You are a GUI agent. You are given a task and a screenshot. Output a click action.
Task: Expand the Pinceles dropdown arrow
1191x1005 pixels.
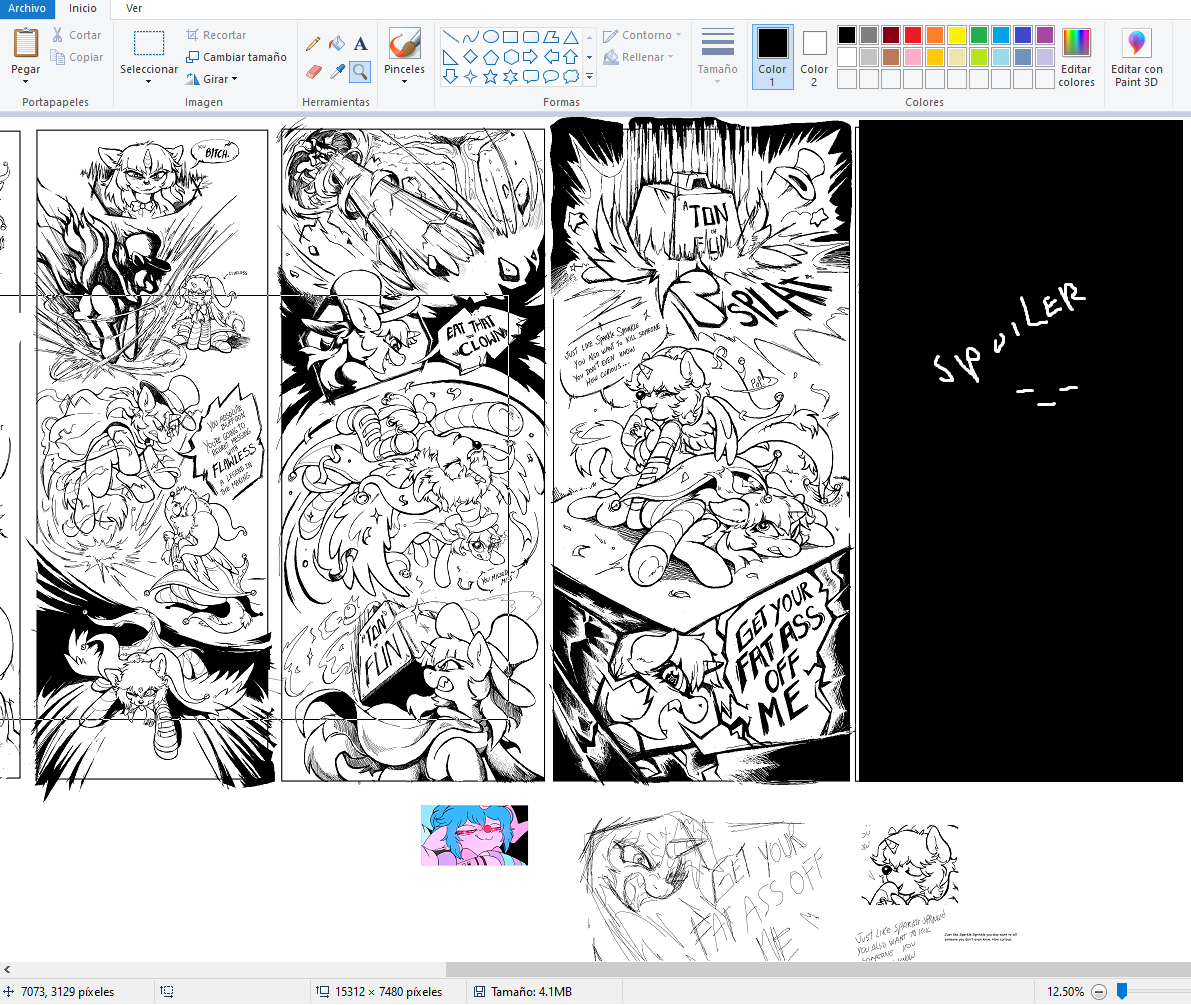405,81
